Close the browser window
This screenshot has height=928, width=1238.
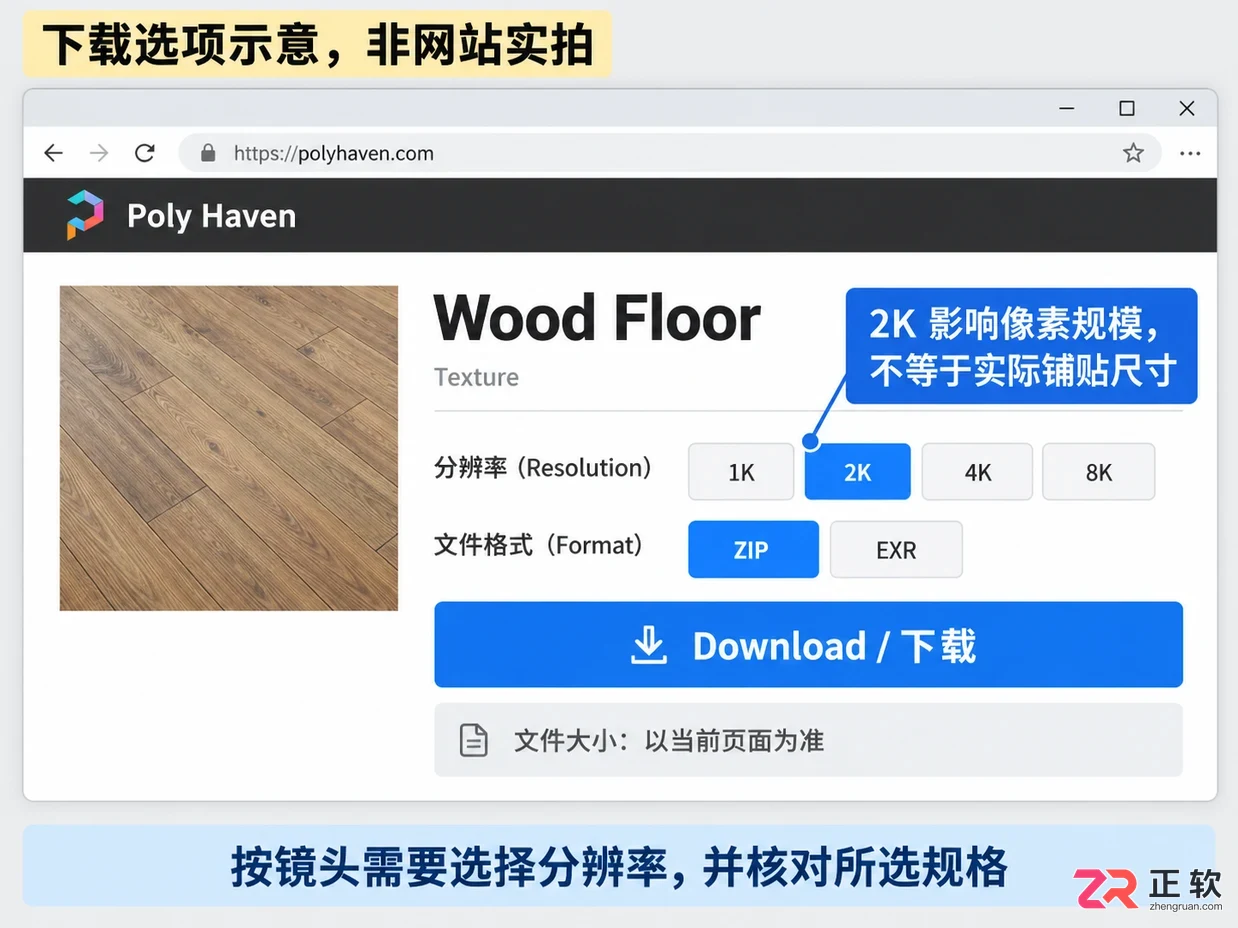pos(1187,108)
